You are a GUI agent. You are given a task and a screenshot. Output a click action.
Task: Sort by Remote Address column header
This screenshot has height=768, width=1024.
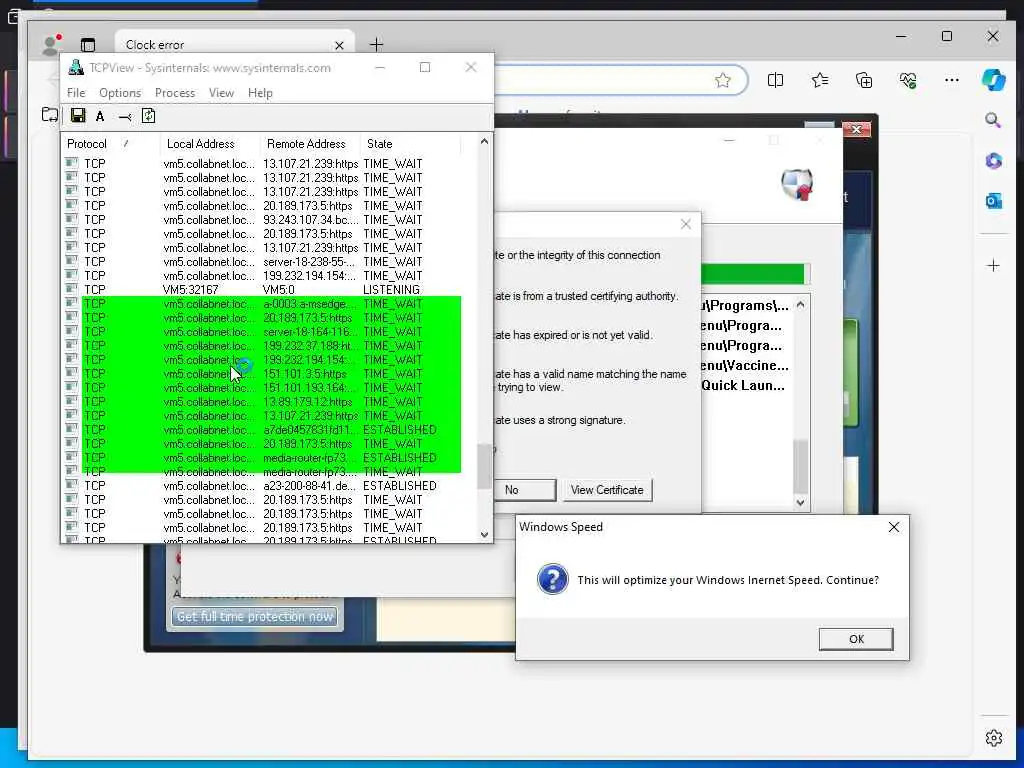click(x=310, y=144)
